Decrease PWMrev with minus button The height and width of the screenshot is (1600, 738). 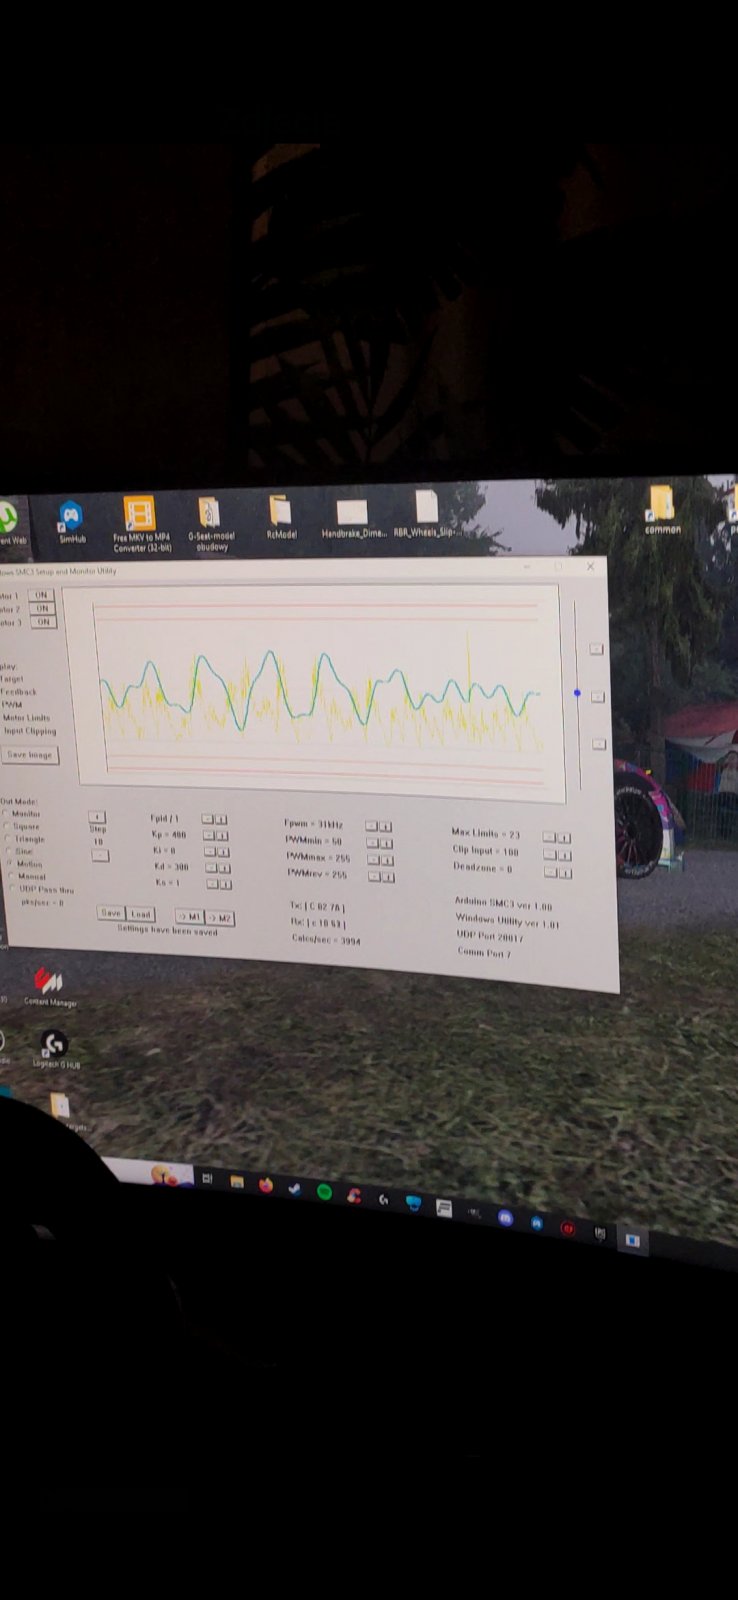coord(375,877)
